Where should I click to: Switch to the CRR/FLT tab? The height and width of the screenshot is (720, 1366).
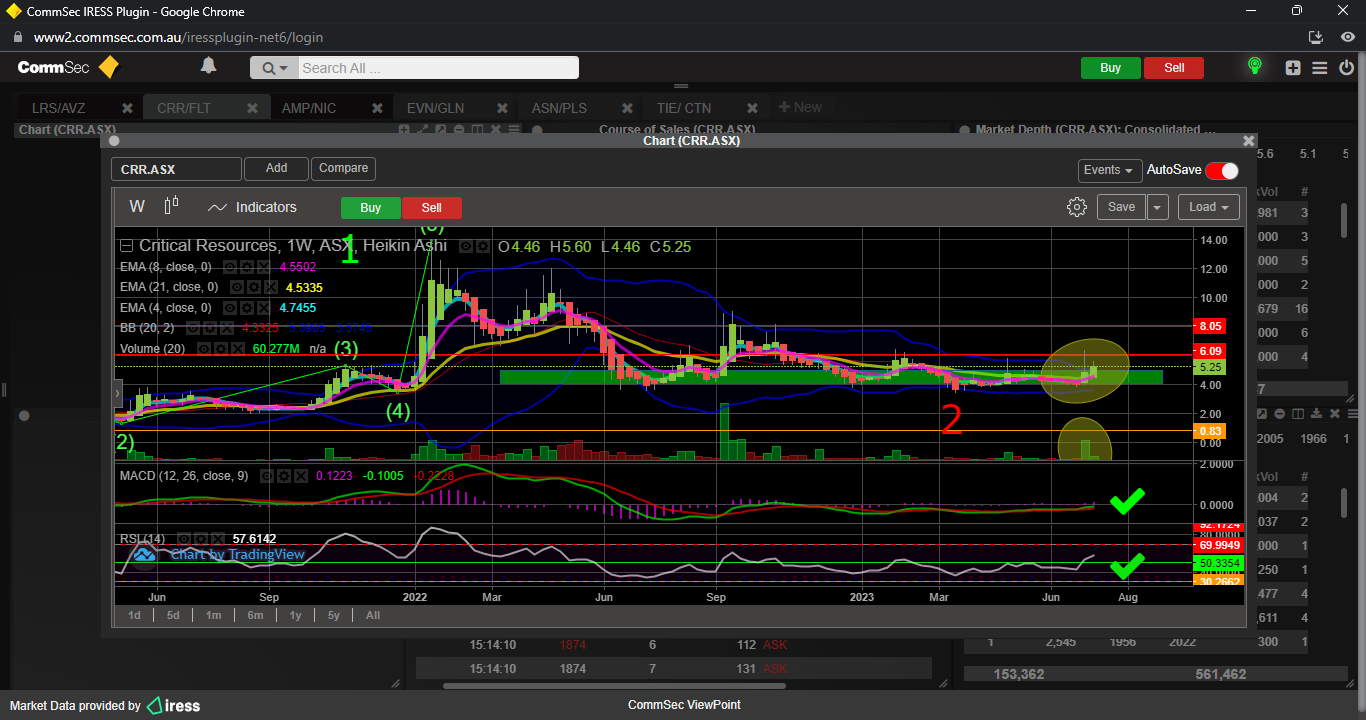pyautogui.click(x=184, y=108)
